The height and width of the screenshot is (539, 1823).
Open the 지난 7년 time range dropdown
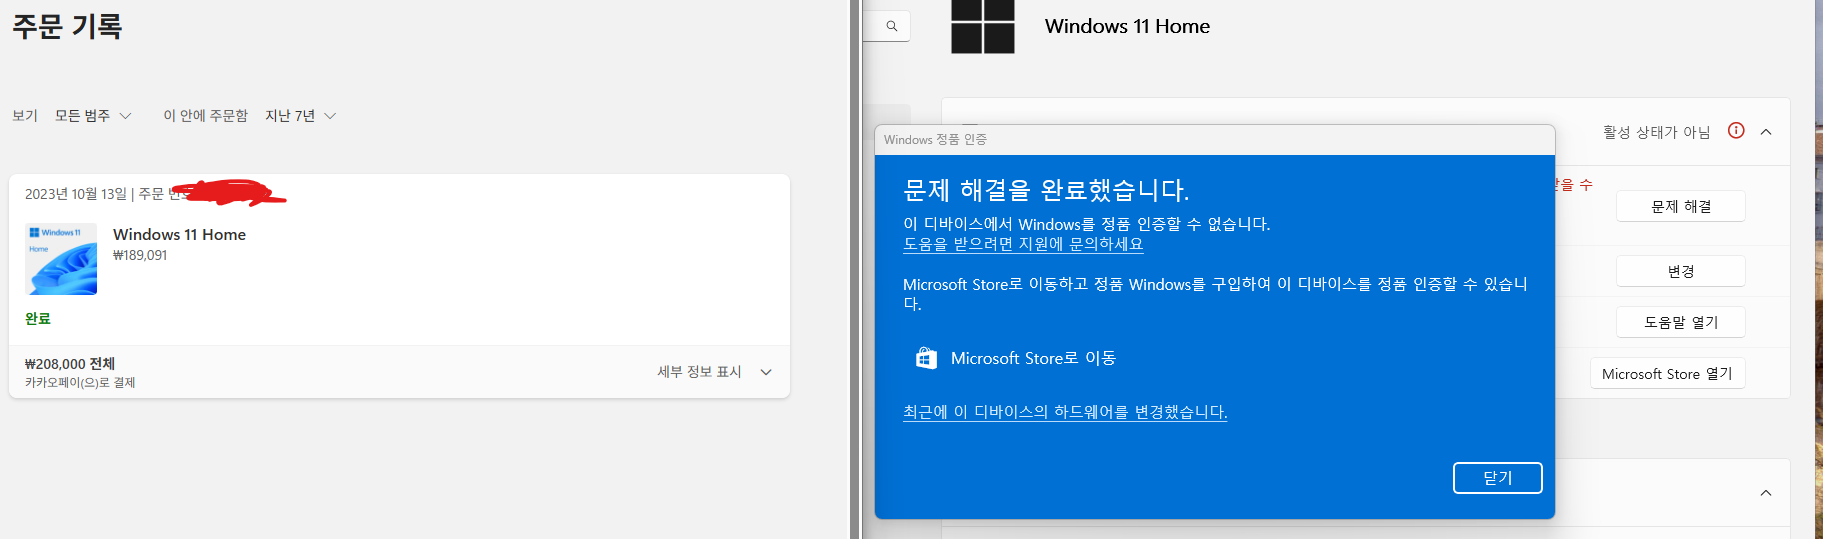[300, 116]
